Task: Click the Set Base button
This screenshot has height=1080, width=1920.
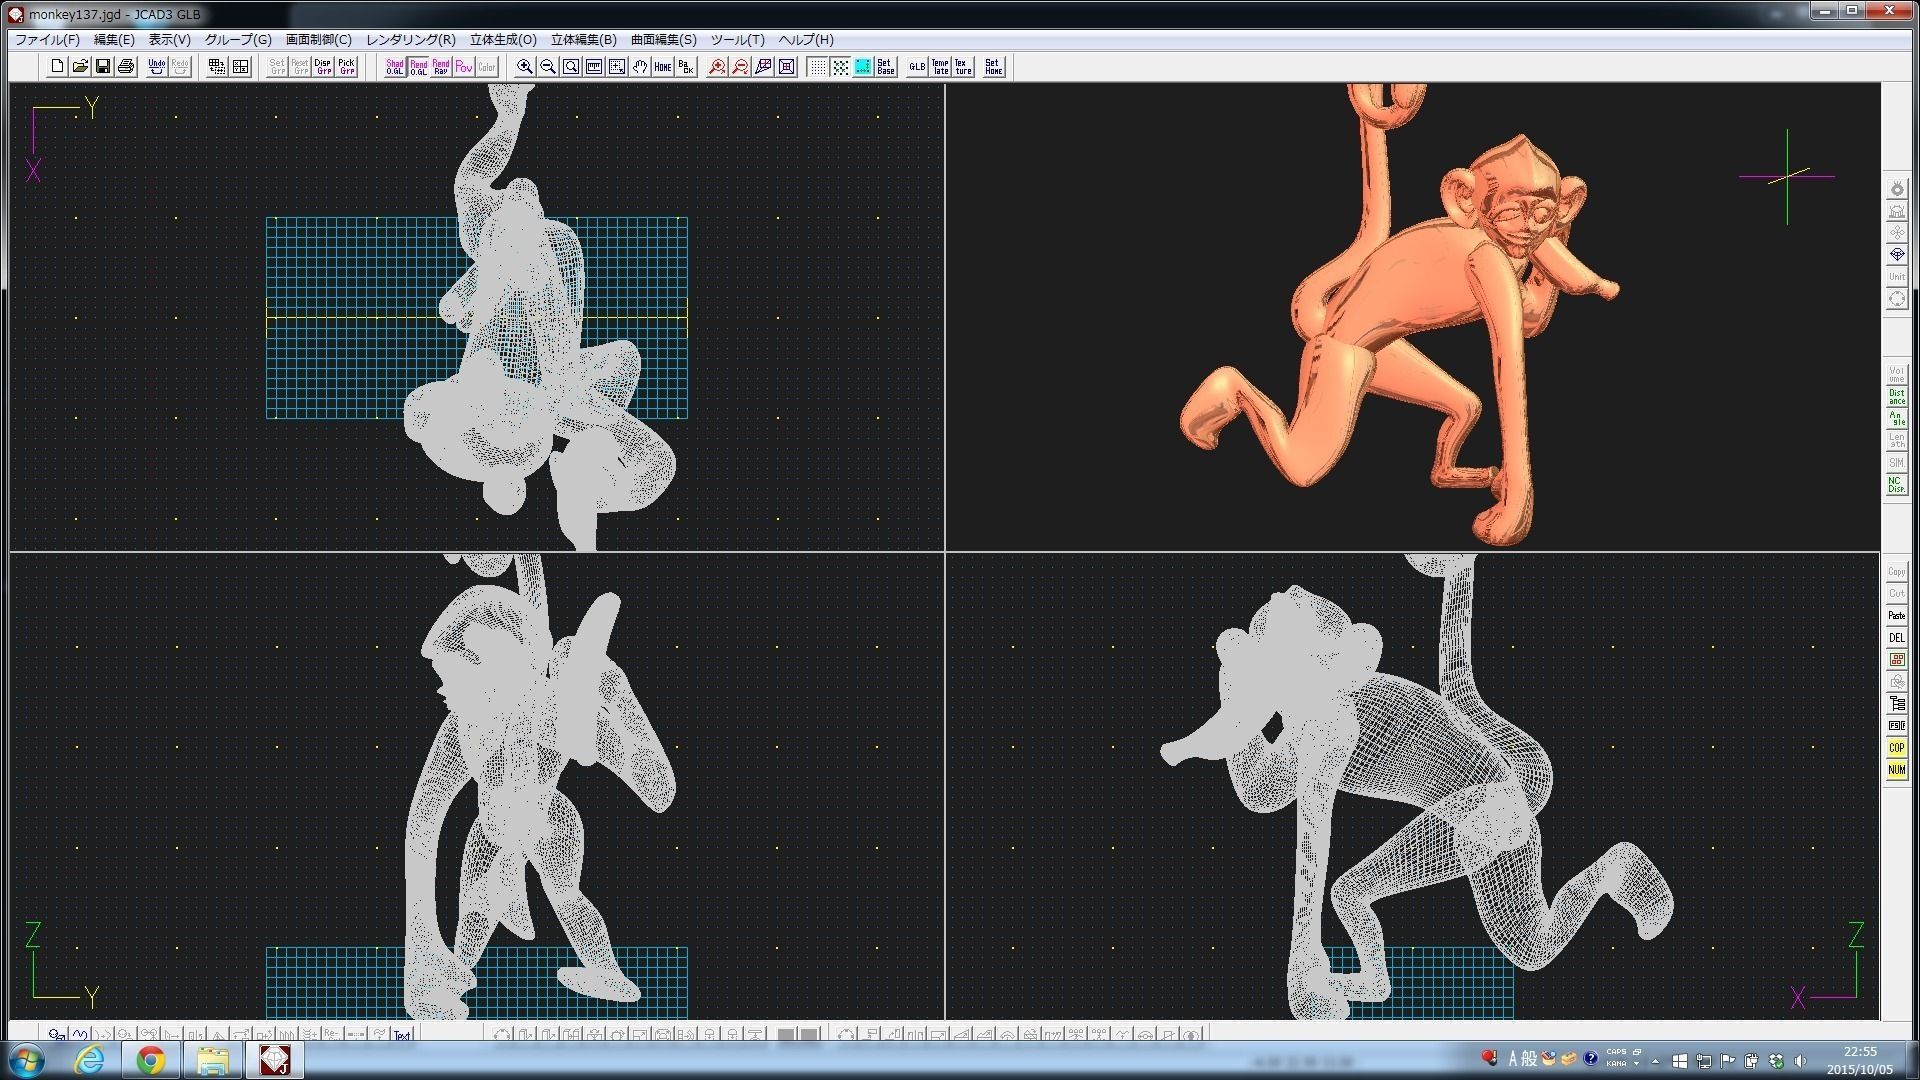Action: [x=886, y=67]
